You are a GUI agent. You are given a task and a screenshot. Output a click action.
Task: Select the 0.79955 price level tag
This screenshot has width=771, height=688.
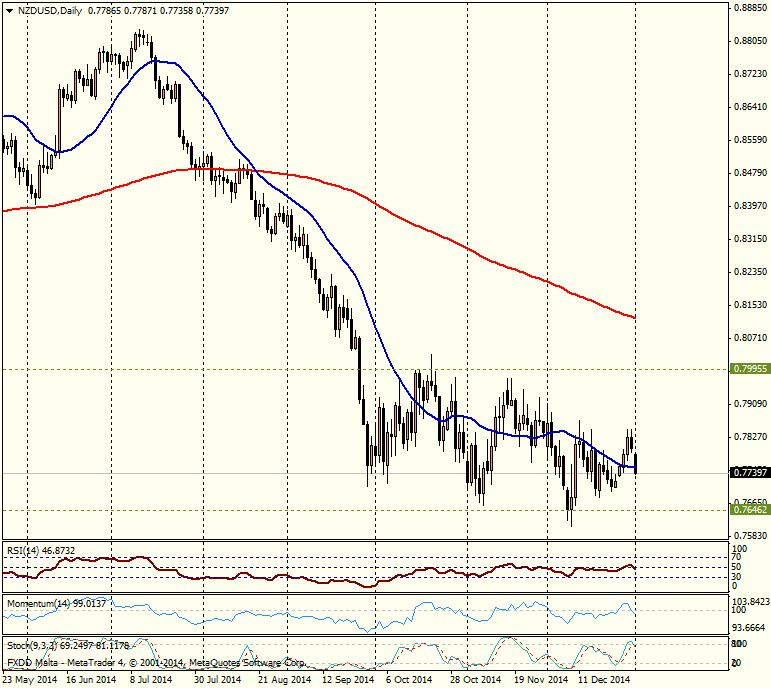pos(748,369)
